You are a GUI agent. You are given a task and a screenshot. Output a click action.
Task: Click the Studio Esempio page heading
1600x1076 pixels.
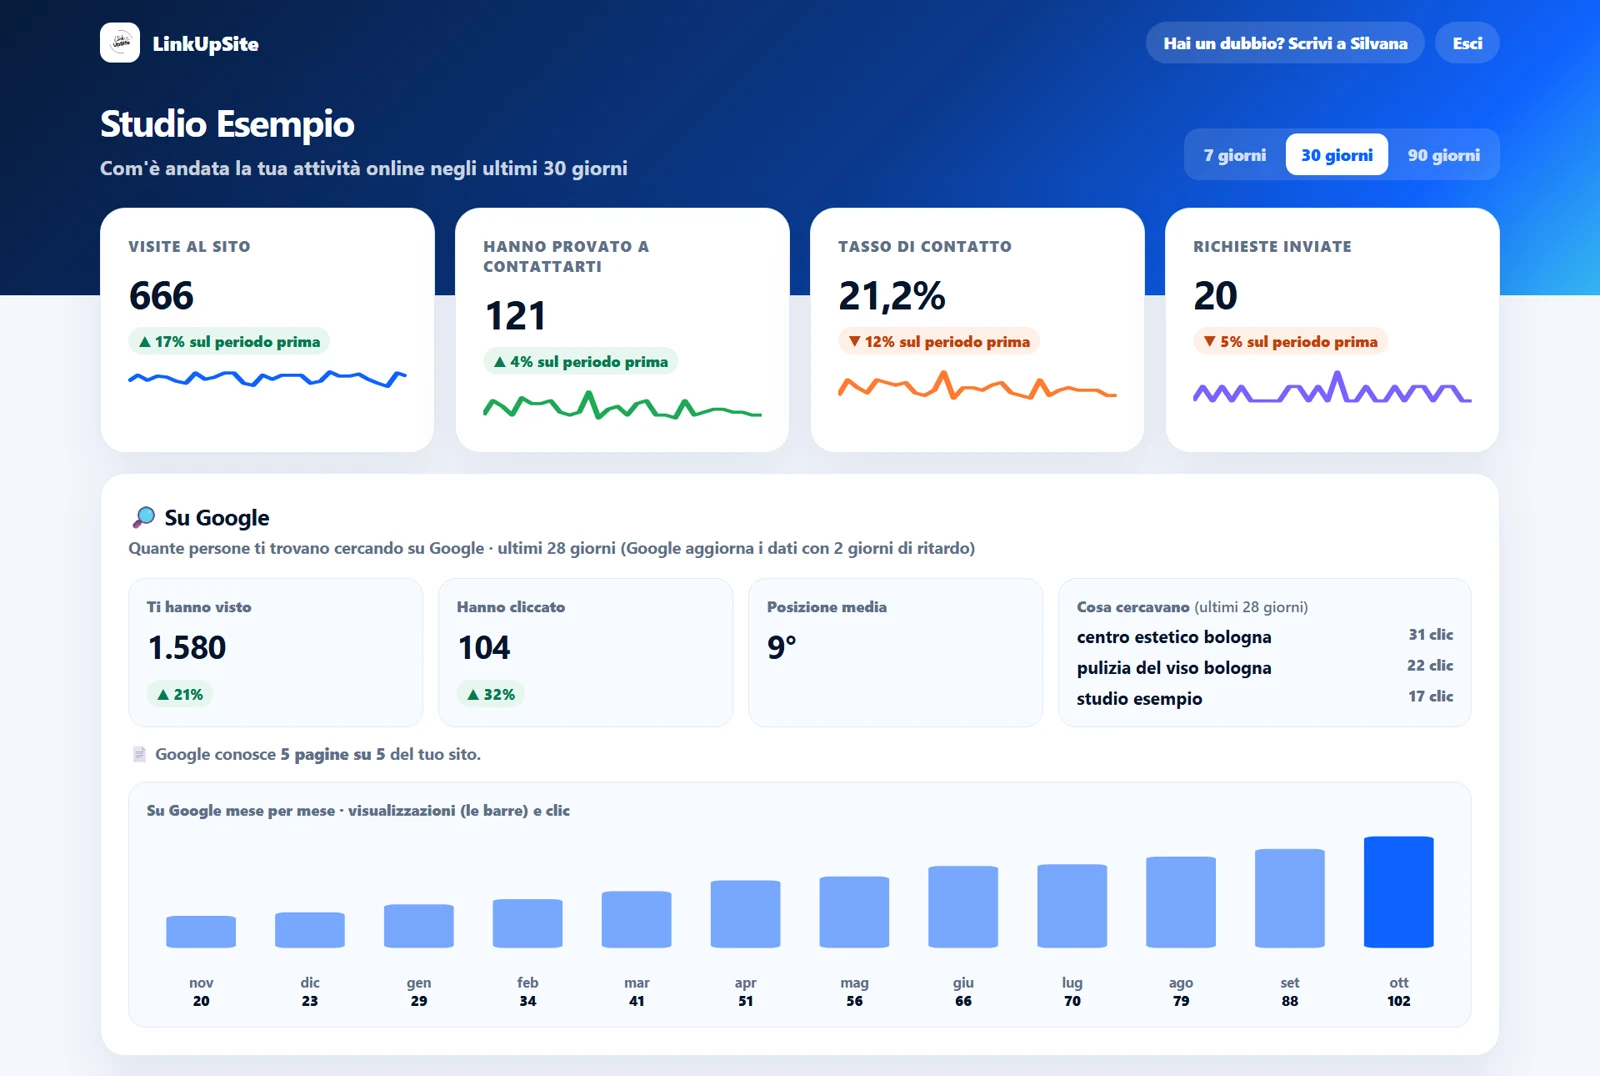(x=227, y=124)
